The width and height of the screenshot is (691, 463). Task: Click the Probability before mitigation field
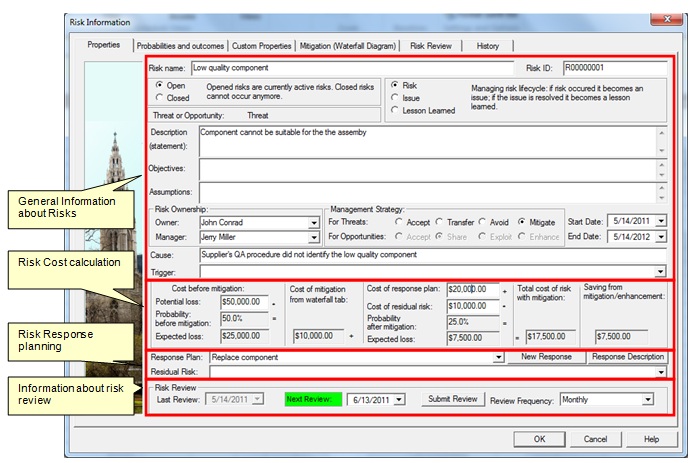coord(244,319)
